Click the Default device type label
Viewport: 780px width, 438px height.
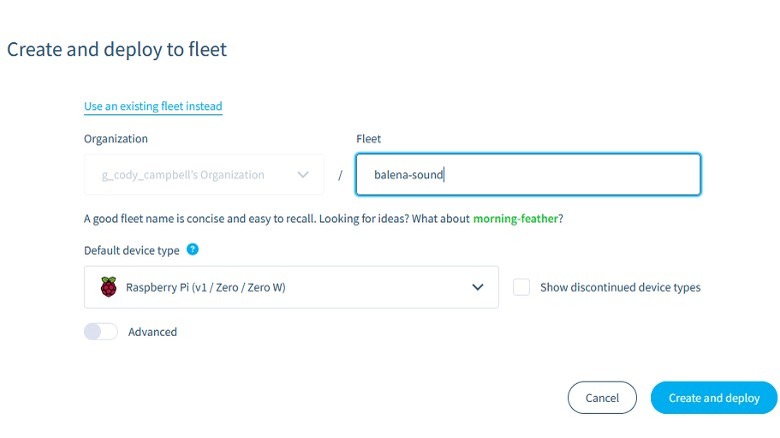tap(131, 250)
